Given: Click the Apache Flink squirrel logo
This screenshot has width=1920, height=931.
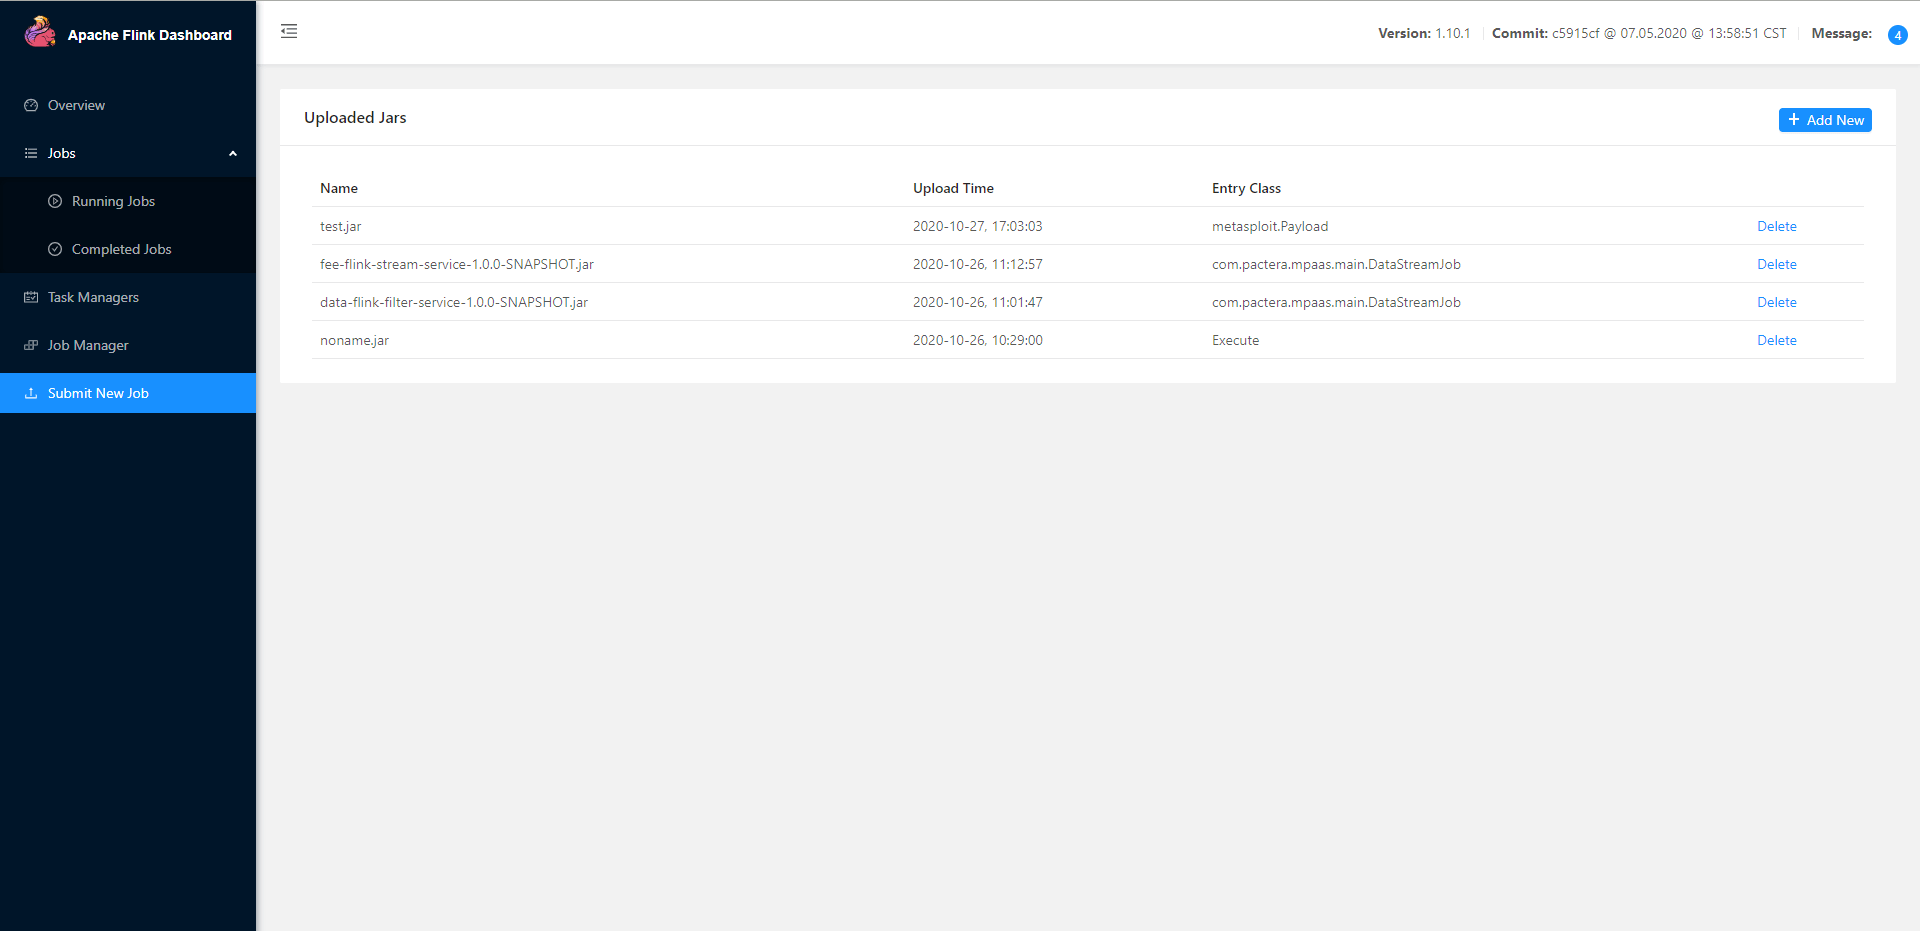Looking at the screenshot, I should point(40,32).
